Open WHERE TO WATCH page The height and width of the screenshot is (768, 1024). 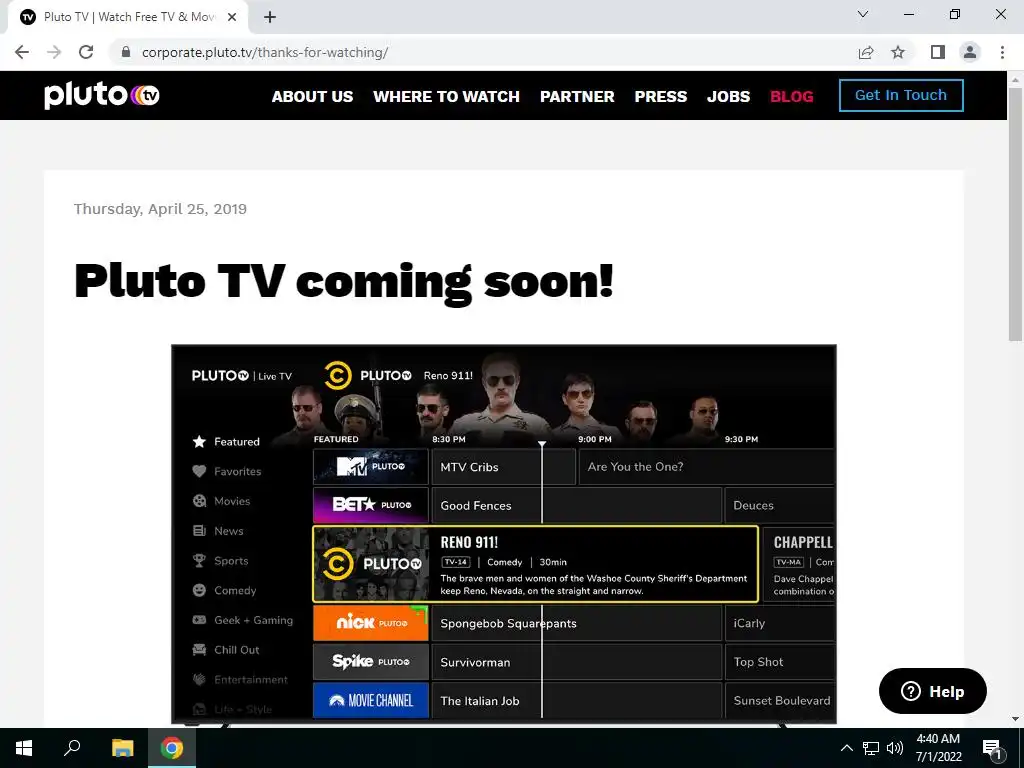[447, 97]
